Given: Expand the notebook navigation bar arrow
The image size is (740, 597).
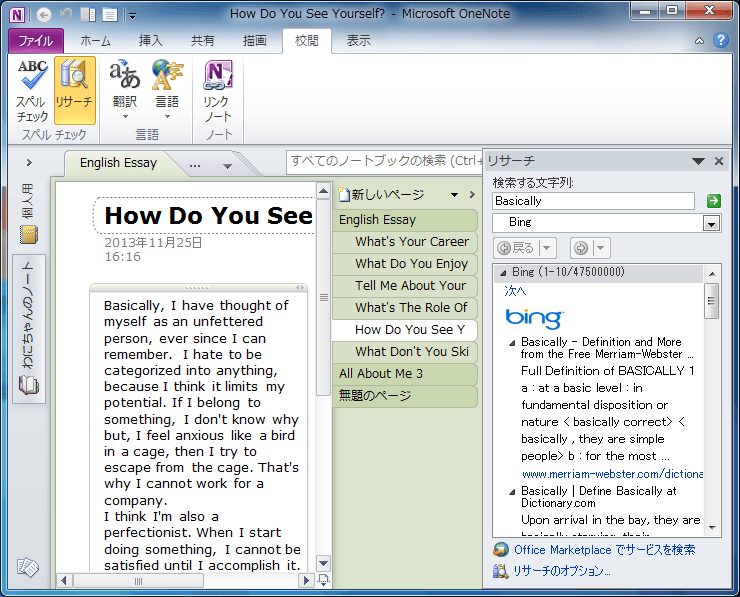Looking at the screenshot, I should [29, 163].
